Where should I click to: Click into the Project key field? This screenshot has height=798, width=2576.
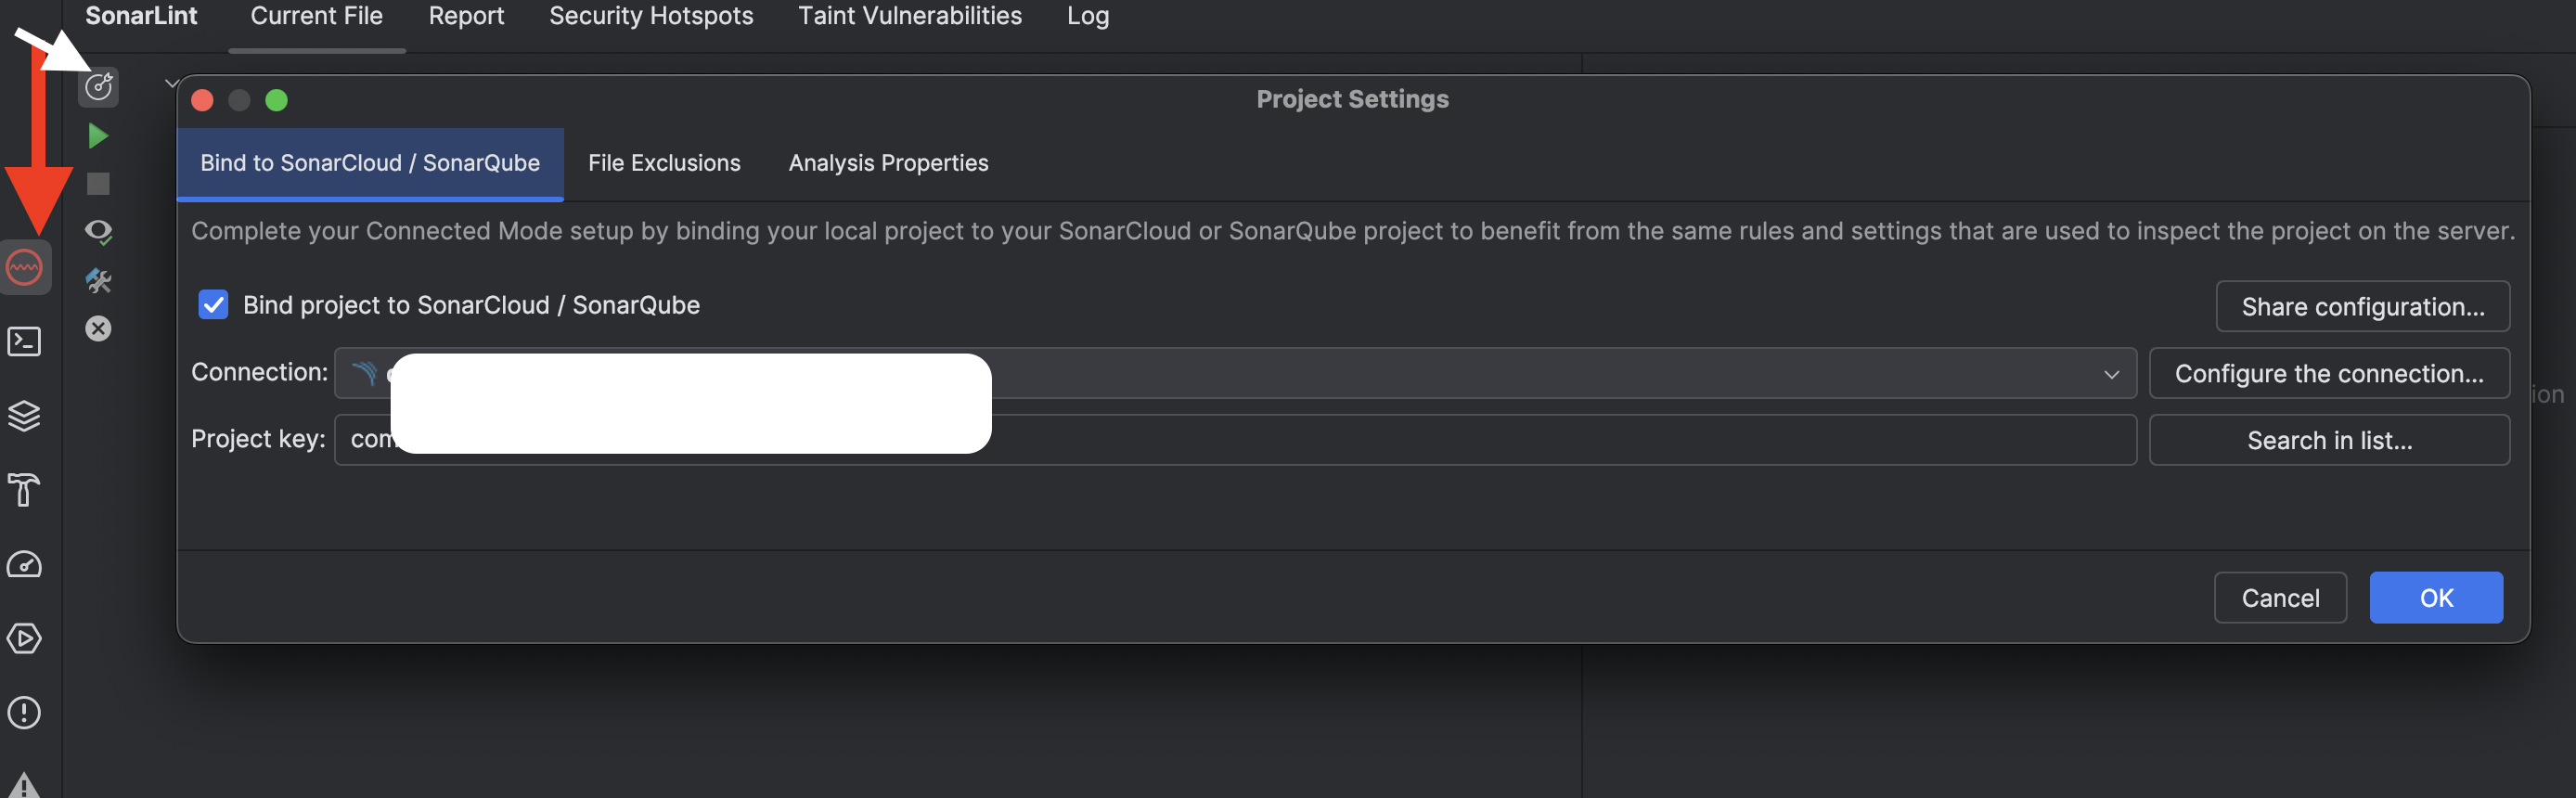(1500, 440)
